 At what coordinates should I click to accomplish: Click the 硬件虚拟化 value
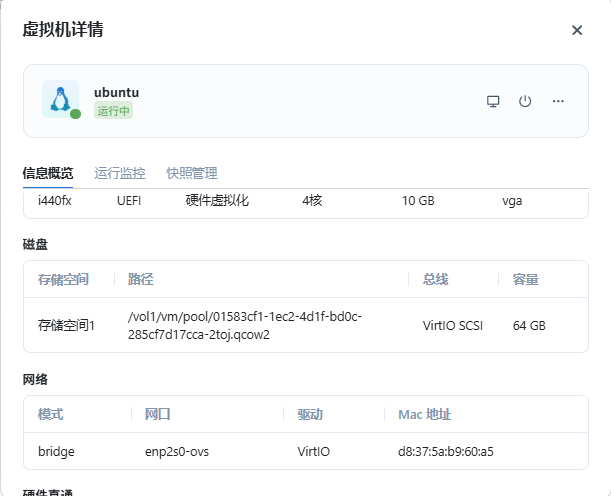(x=217, y=201)
